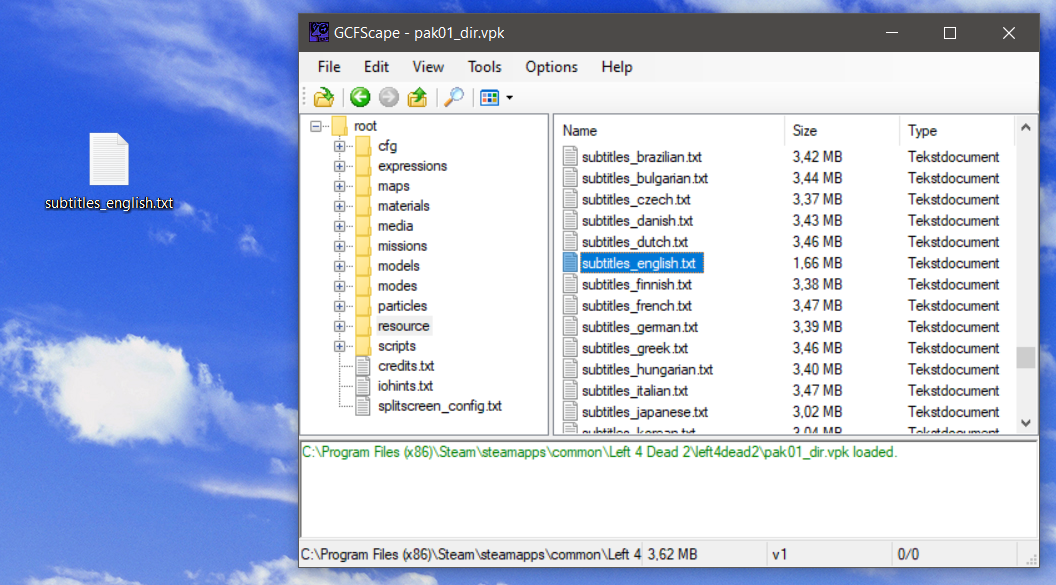The width and height of the screenshot is (1056, 585).
Task: Click the 3,62 MB status bar entry
Action: point(672,555)
